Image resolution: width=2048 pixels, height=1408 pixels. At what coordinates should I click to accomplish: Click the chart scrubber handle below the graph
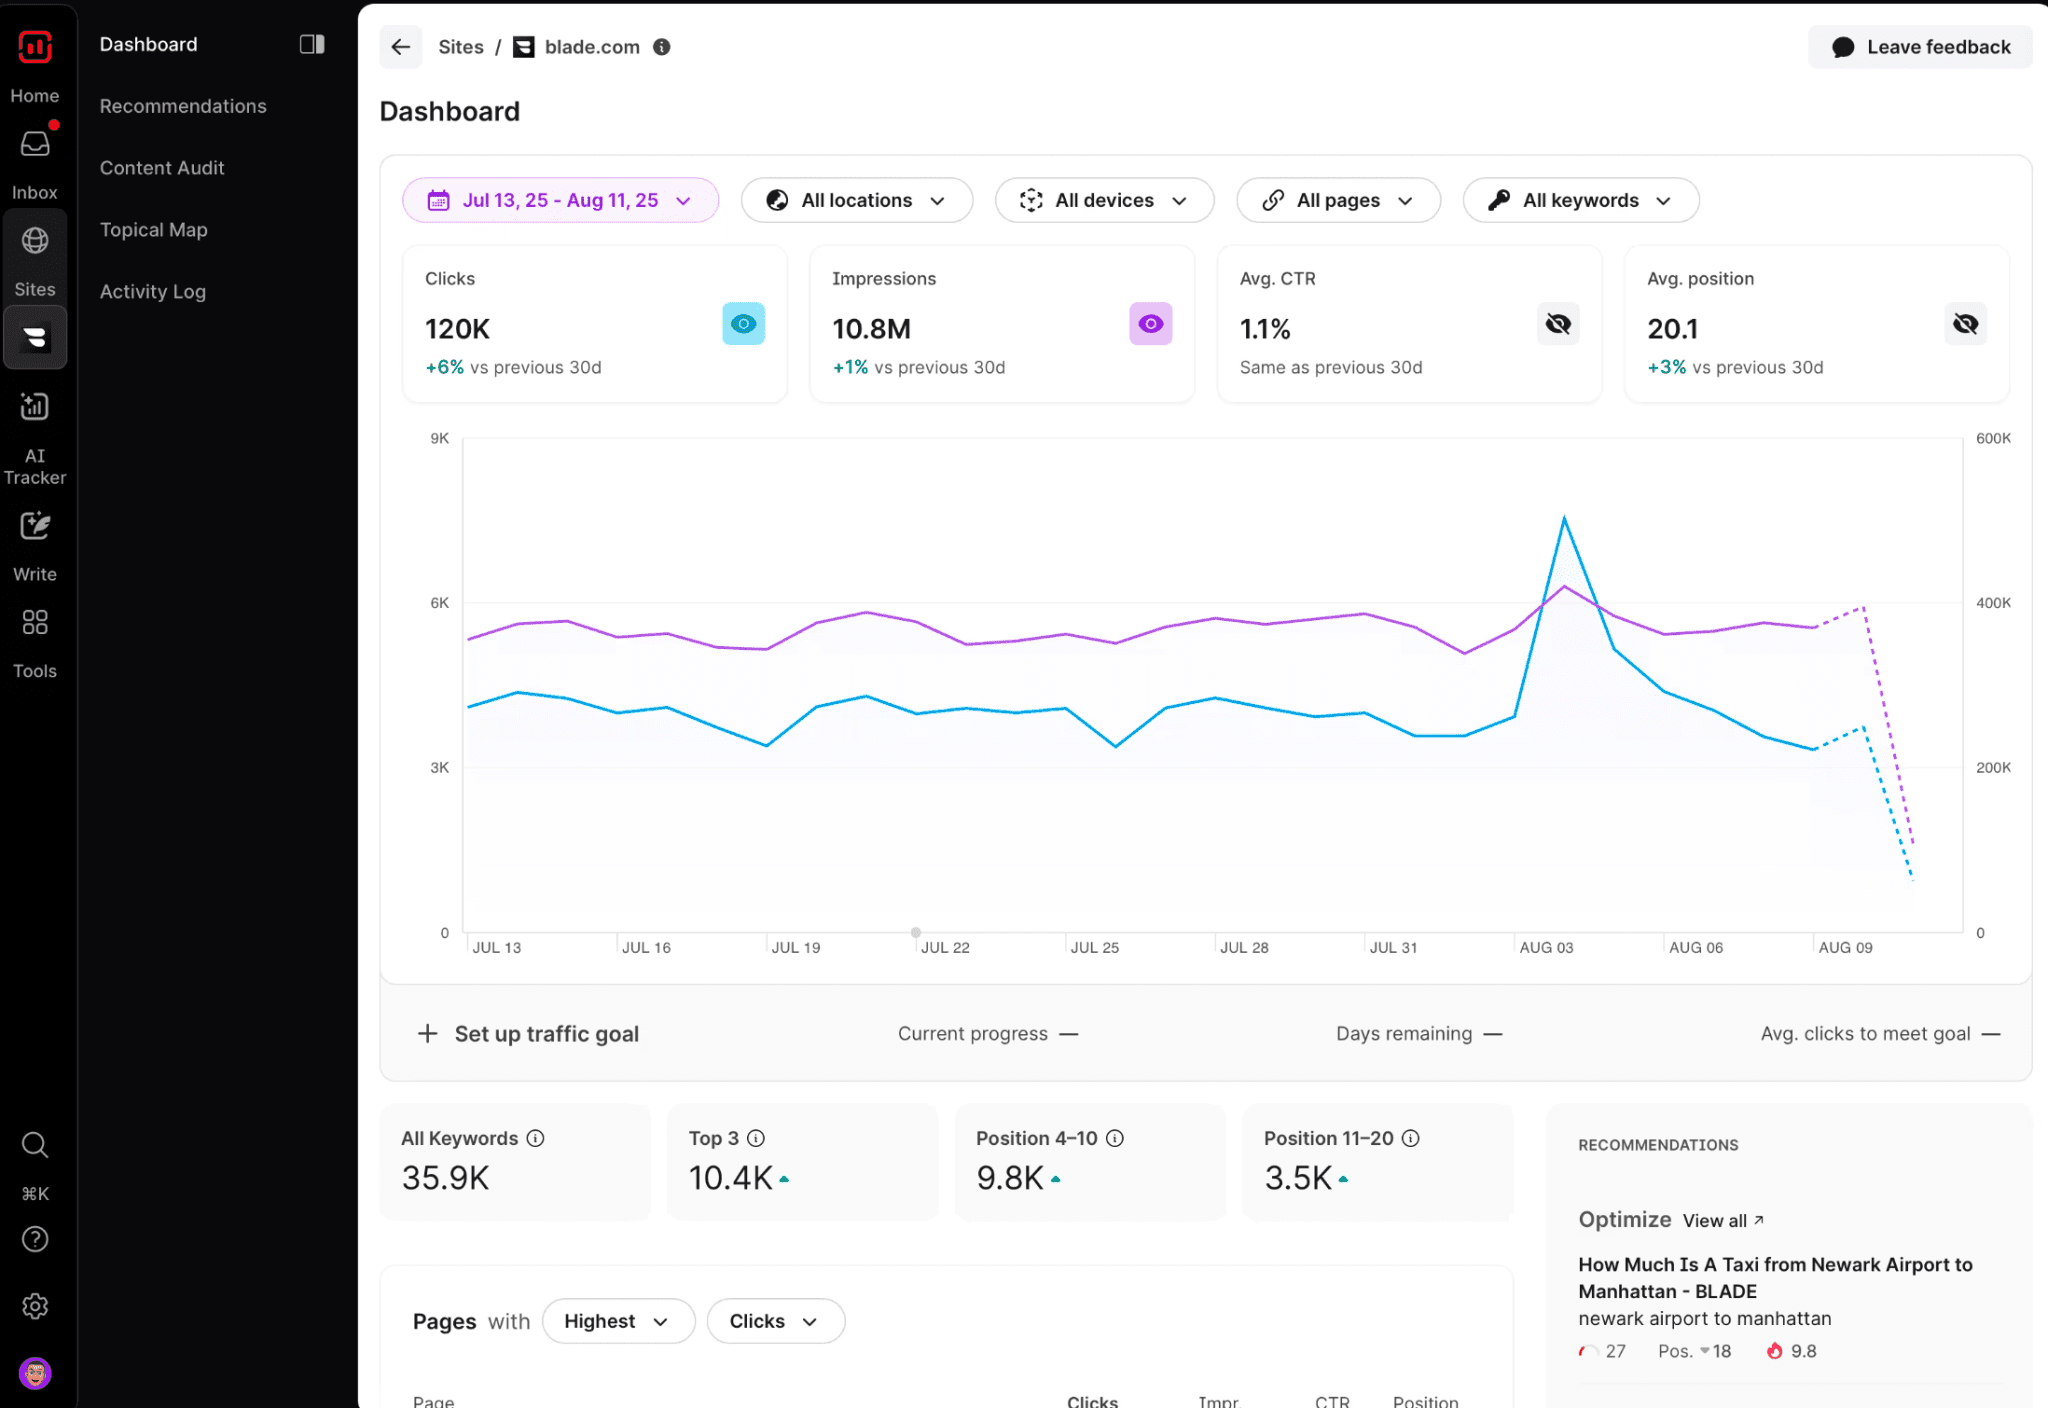pos(915,932)
